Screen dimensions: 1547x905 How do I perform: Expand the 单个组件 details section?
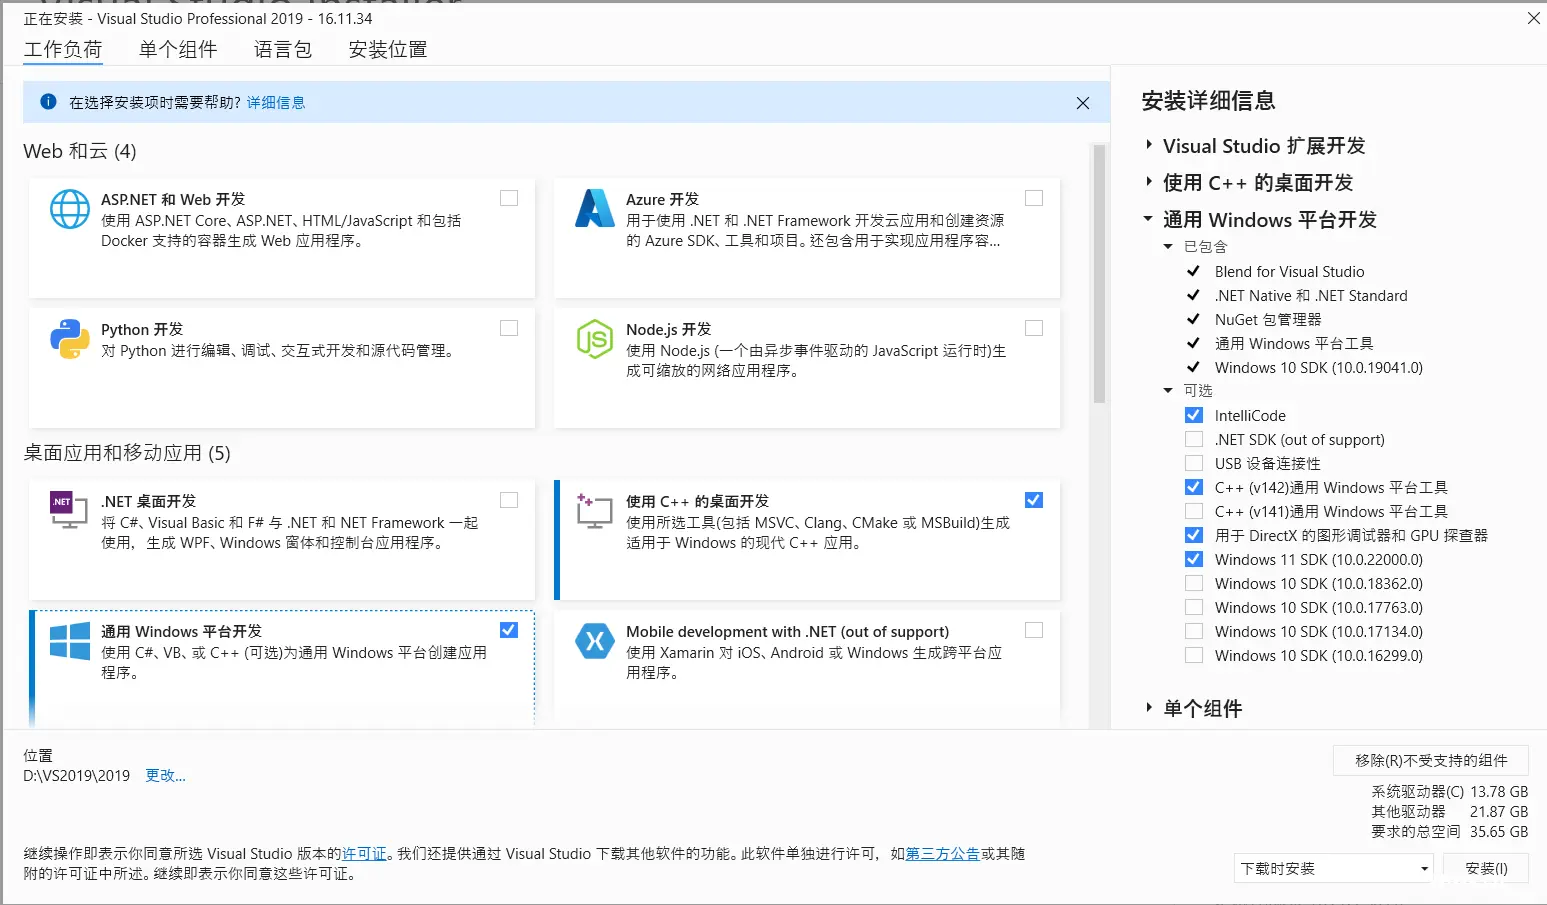1149,708
